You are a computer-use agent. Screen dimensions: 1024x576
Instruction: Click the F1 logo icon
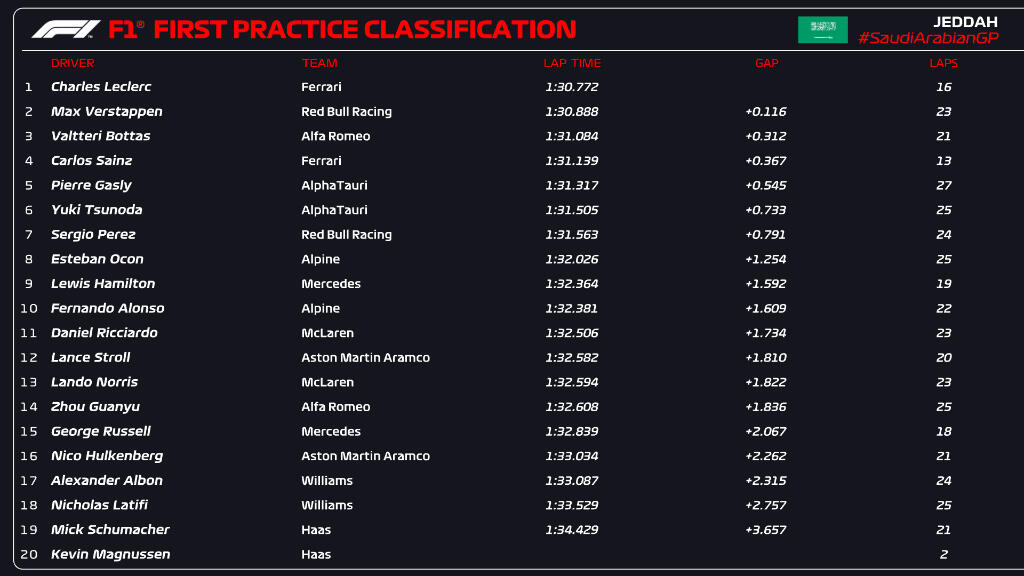coord(66,29)
